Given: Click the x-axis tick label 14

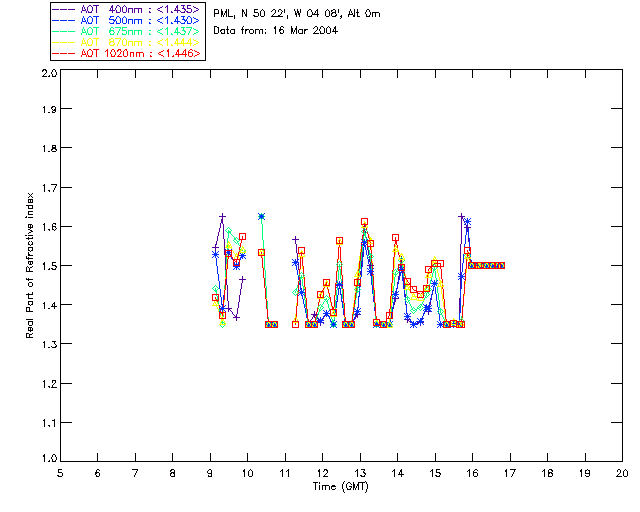Looking at the screenshot, I should click(398, 473).
